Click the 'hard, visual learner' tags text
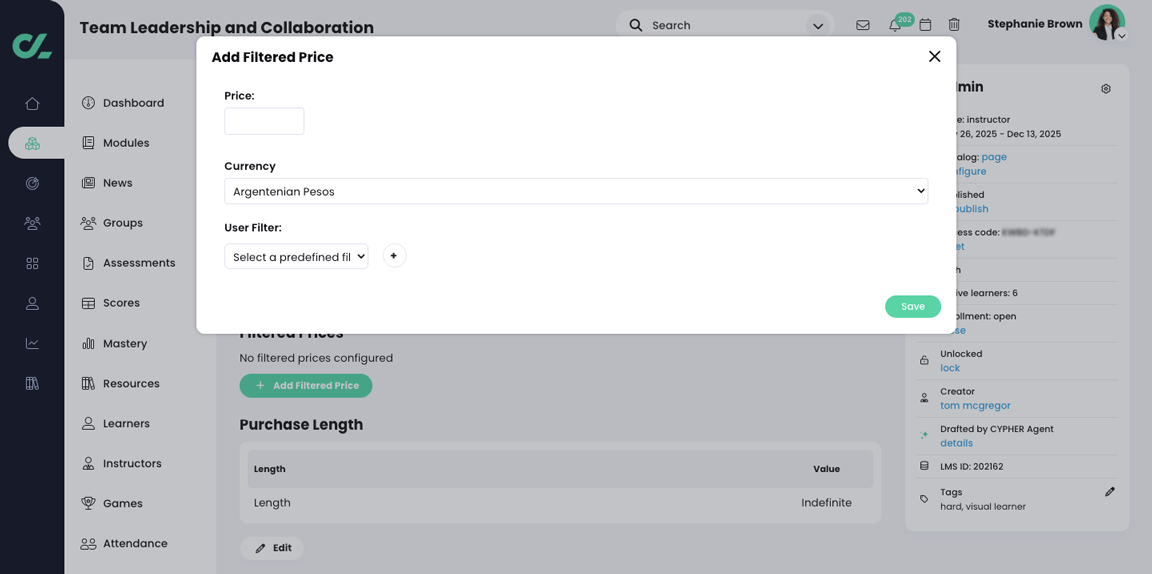Viewport: 1152px width, 574px height. click(x=983, y=506)
